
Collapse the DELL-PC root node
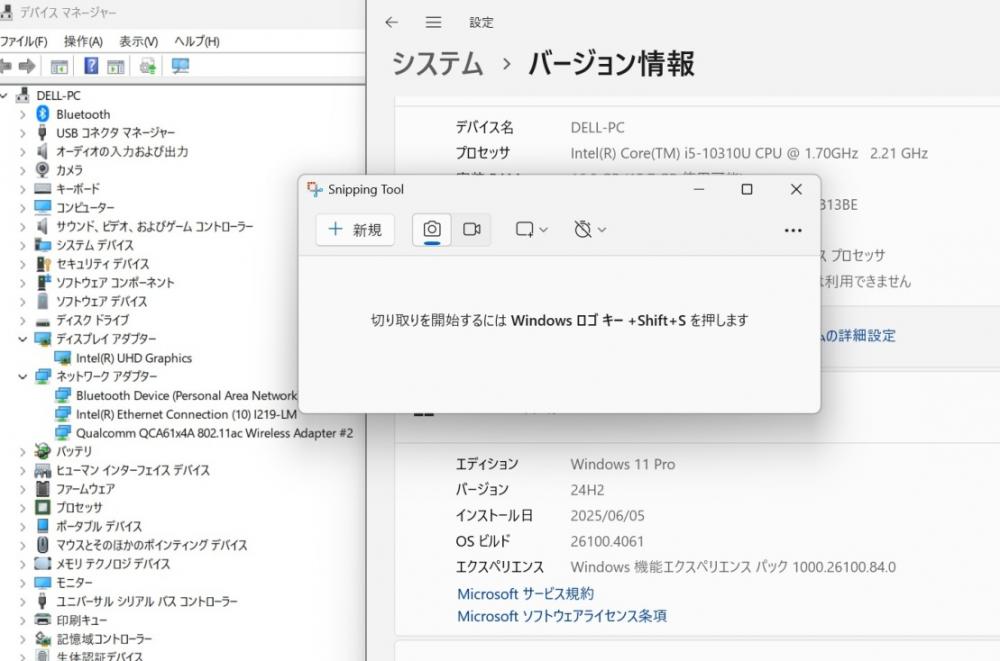tap(4, 96)
